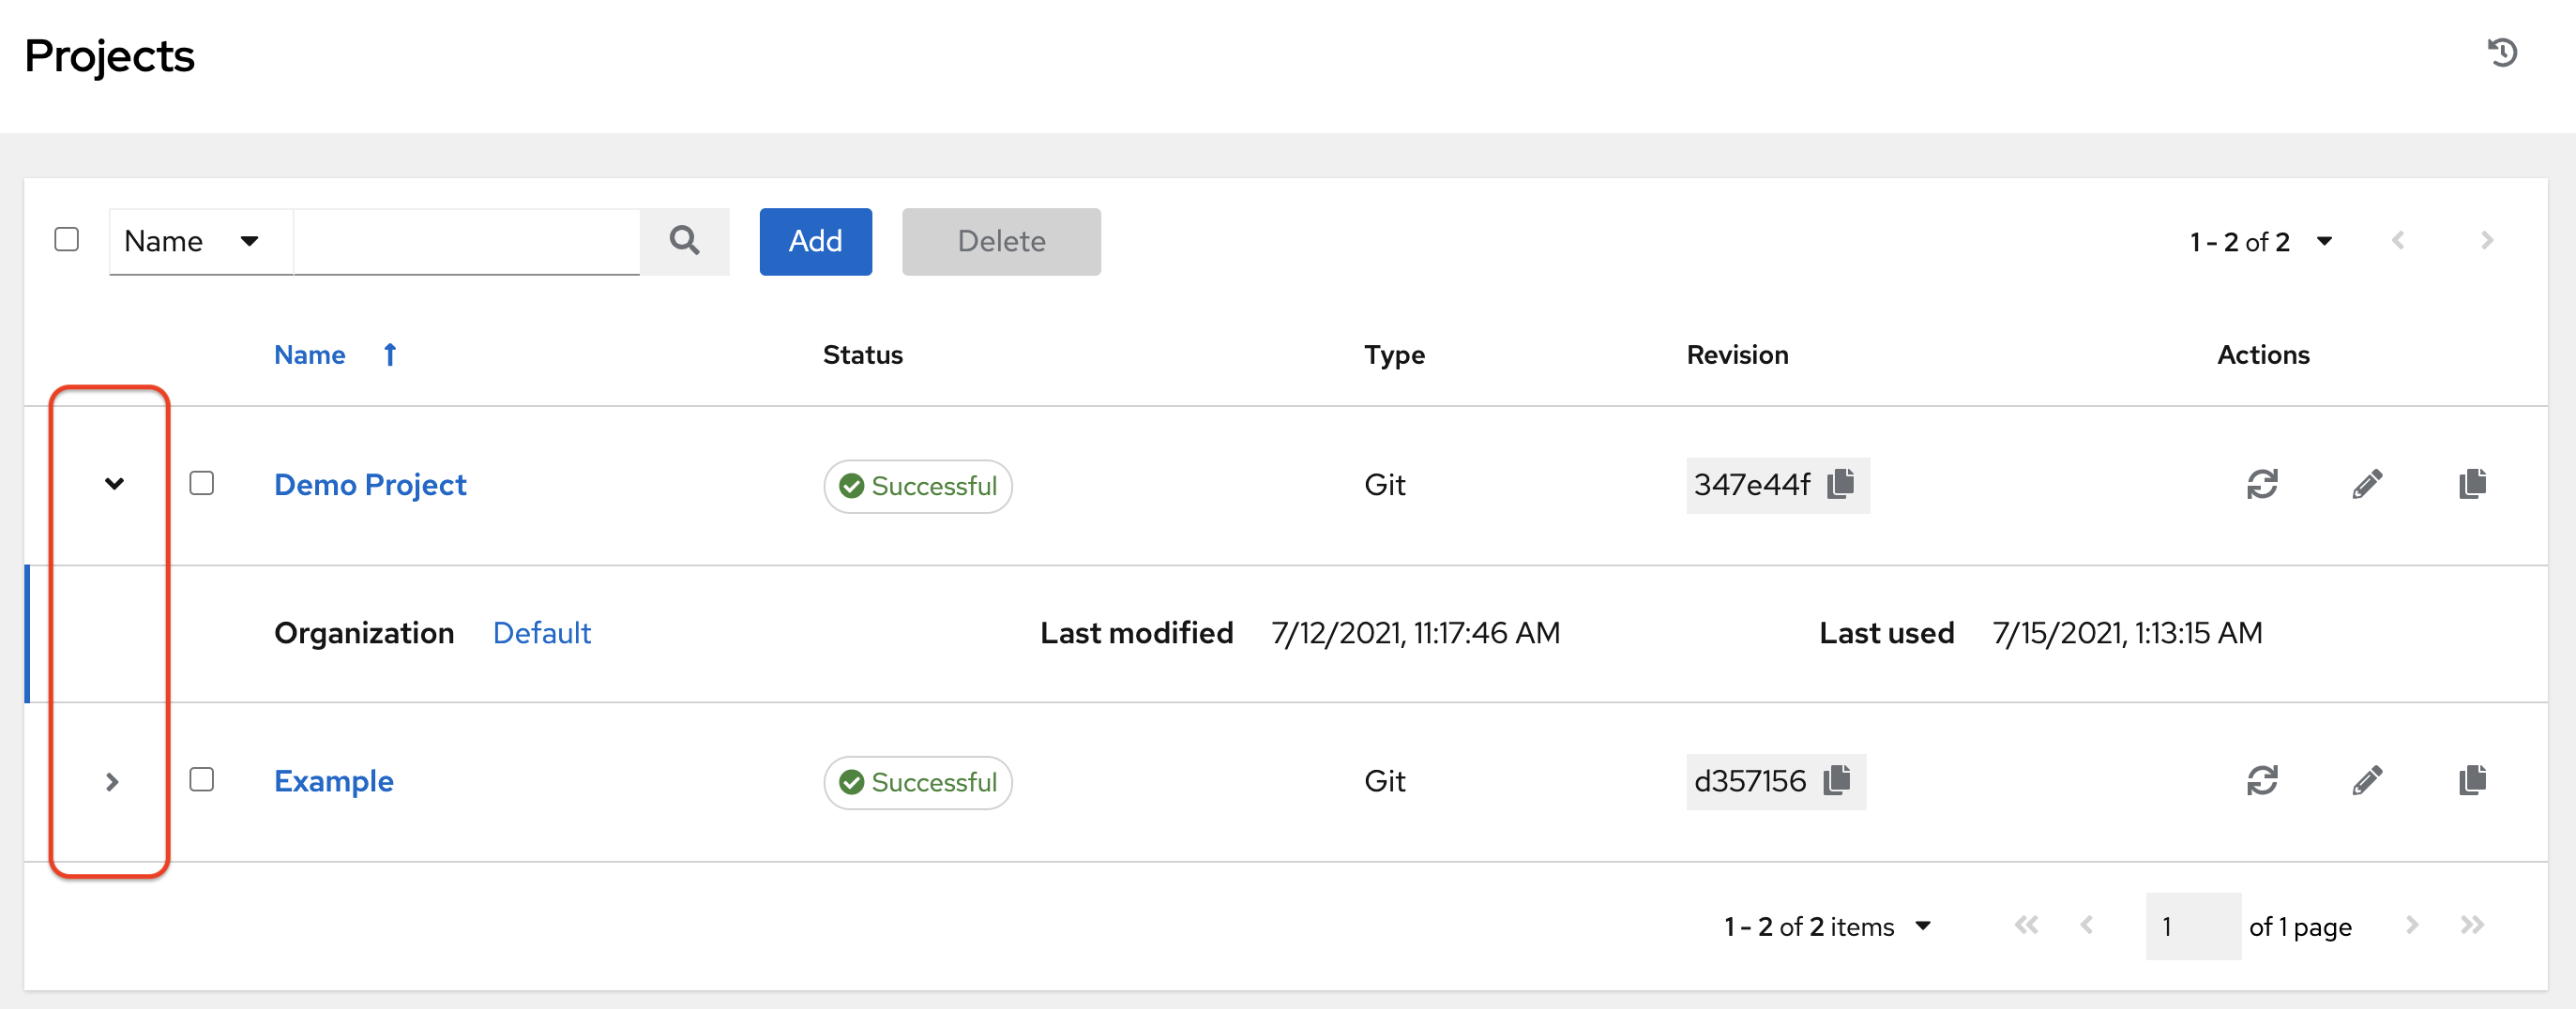
Task: Sync the Example project
Action: click(2264, 781)
